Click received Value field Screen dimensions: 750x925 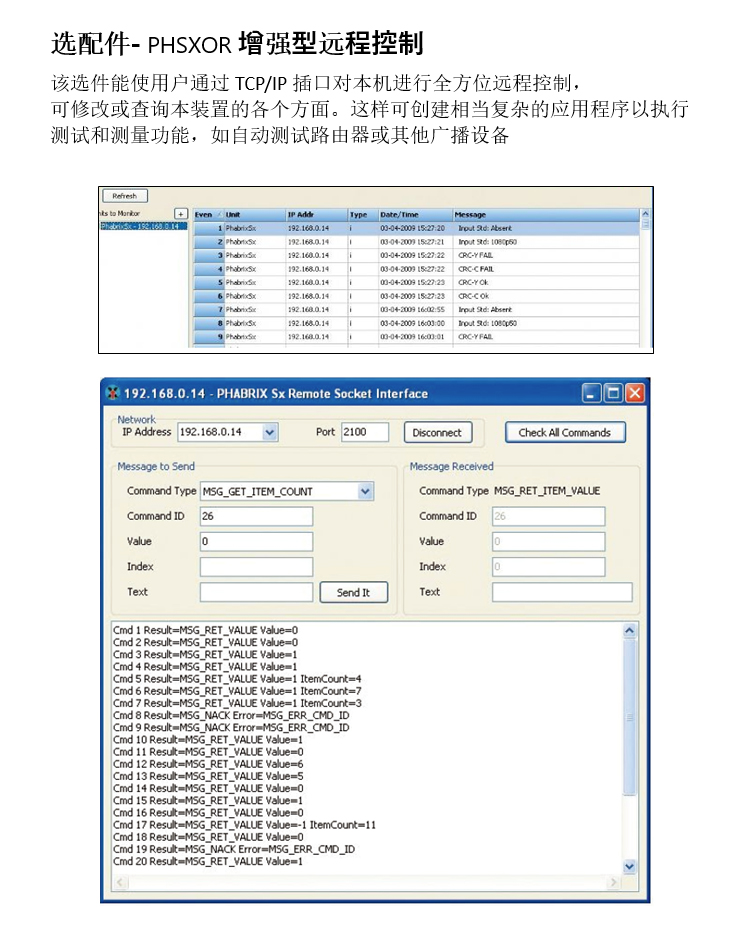548,542
